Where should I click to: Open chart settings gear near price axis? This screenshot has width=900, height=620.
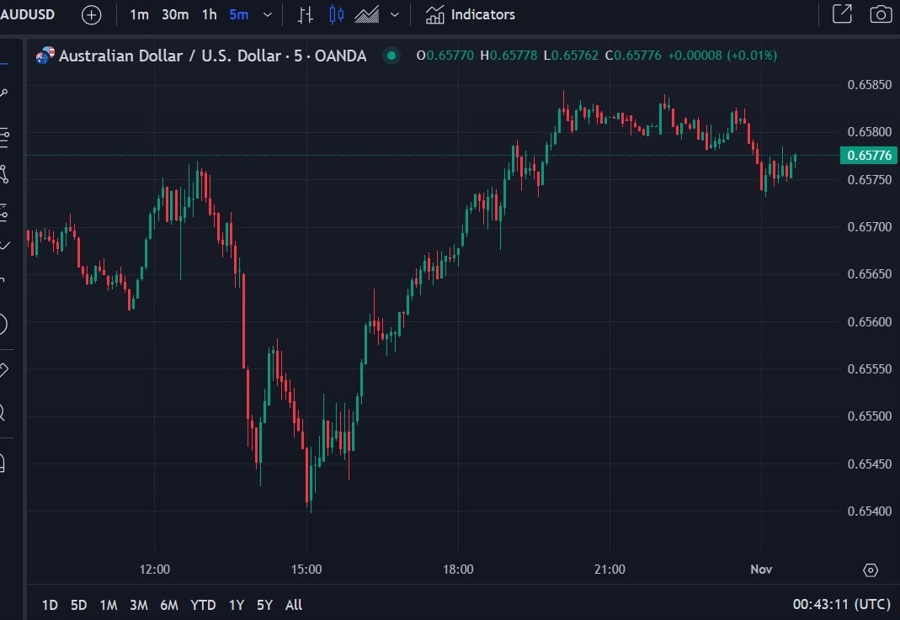(870, 570)
